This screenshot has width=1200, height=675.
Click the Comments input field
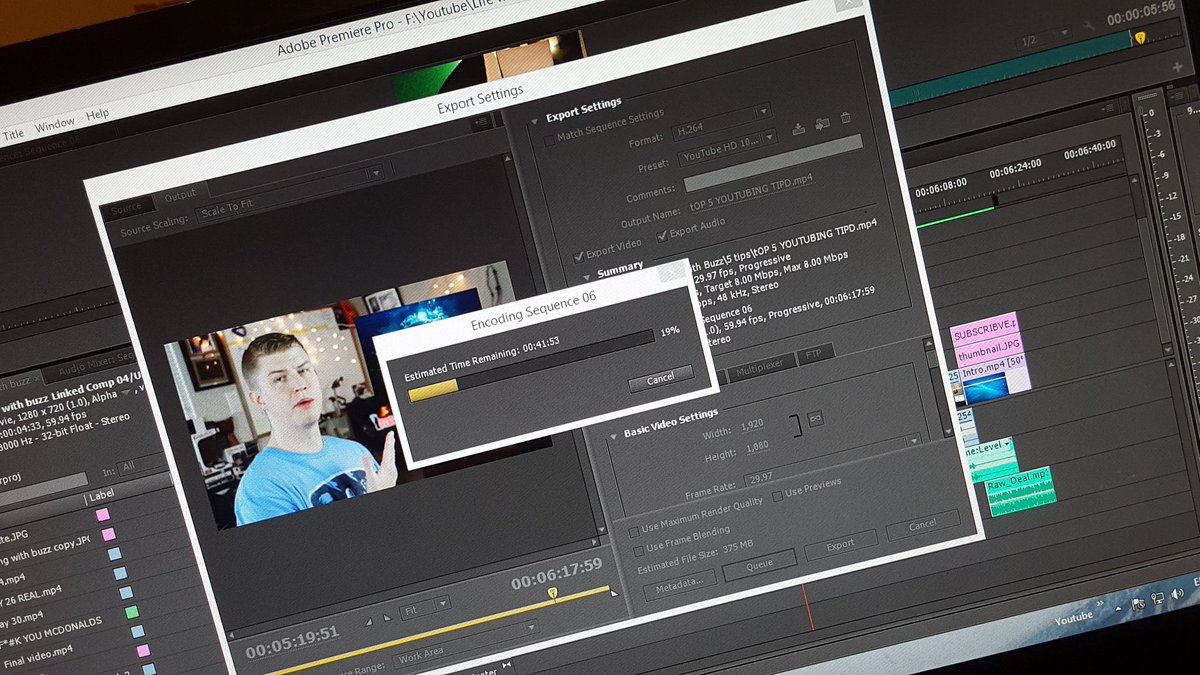point(772,163)
